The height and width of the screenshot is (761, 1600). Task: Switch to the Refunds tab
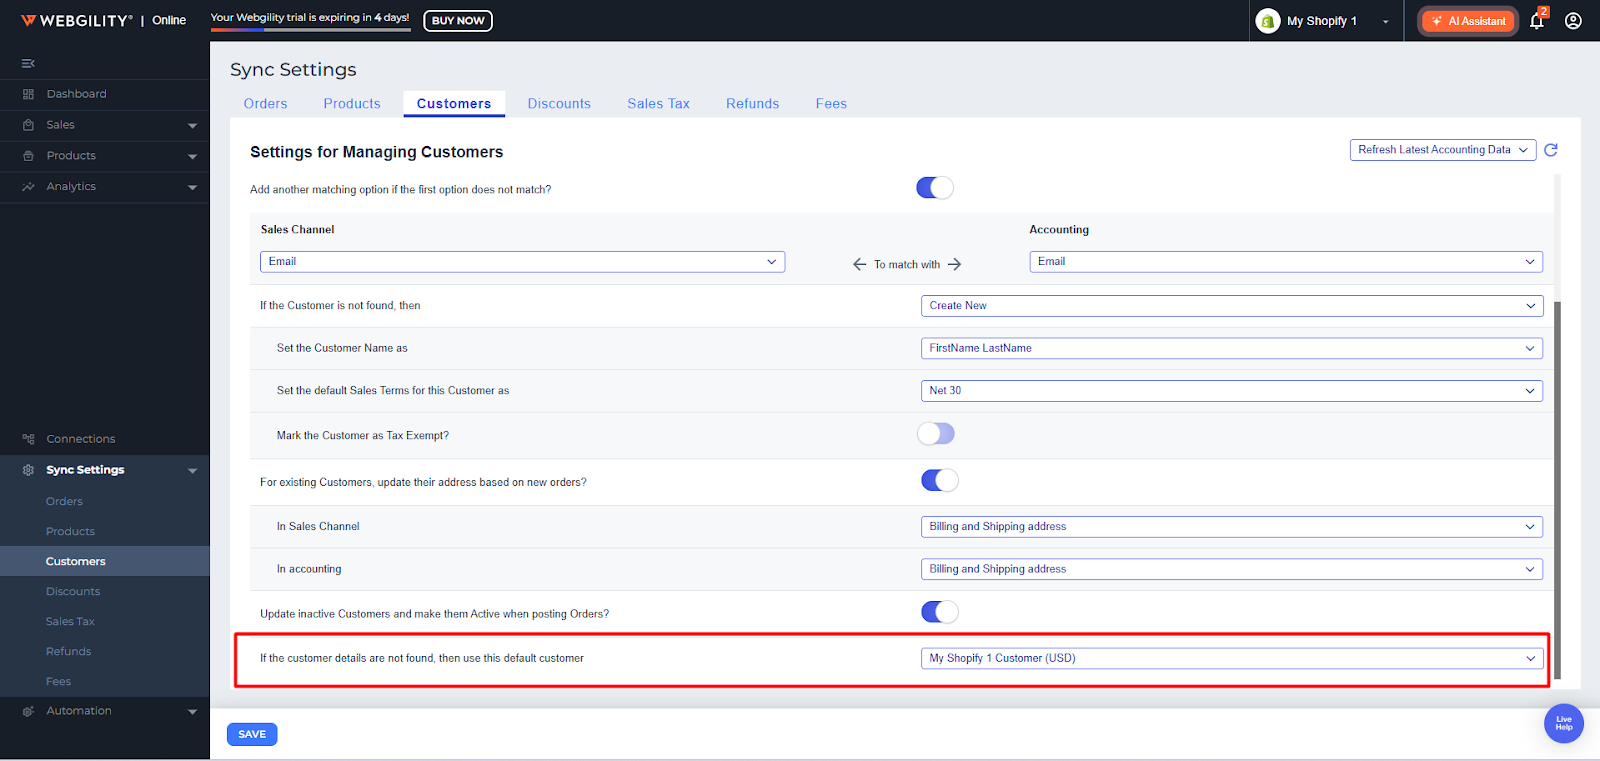coord(752,104)
